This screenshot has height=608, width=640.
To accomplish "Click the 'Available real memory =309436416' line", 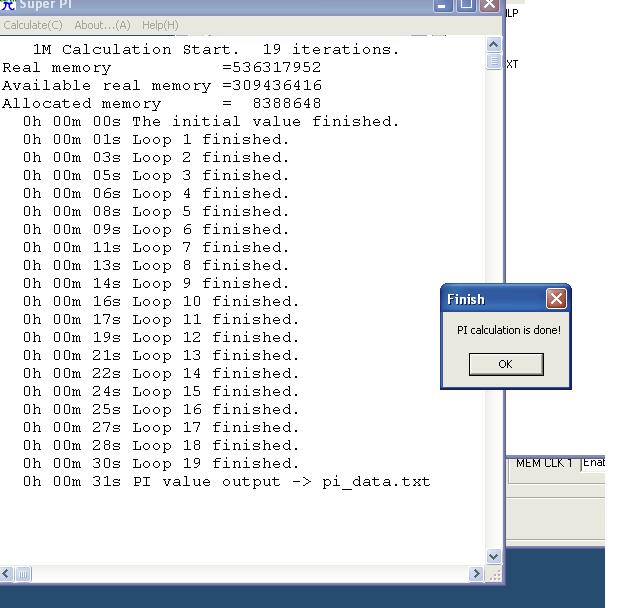I will 162,86.
